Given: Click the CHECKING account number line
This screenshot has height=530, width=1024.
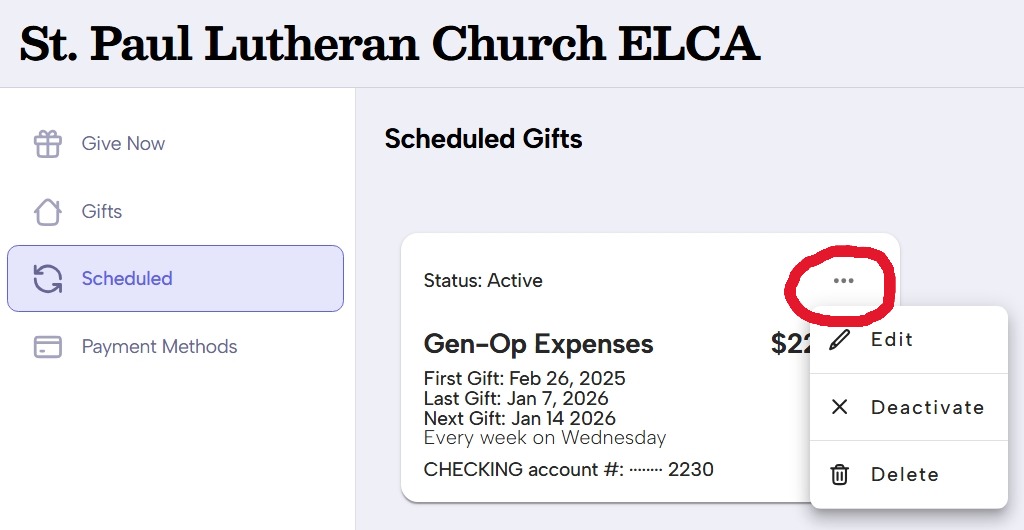Looking at the screenshot, I should tap(568, 469).
